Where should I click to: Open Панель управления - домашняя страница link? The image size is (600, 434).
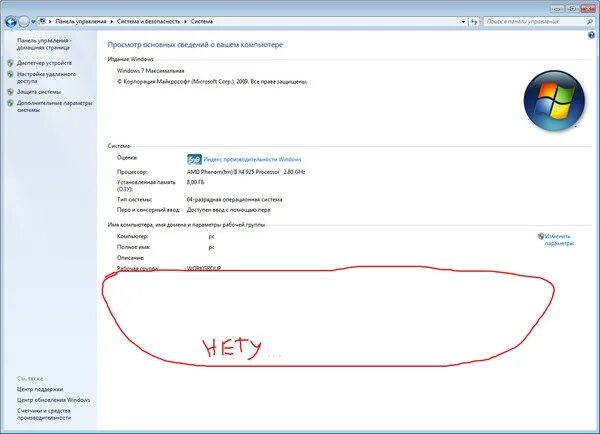pos(44,44)
